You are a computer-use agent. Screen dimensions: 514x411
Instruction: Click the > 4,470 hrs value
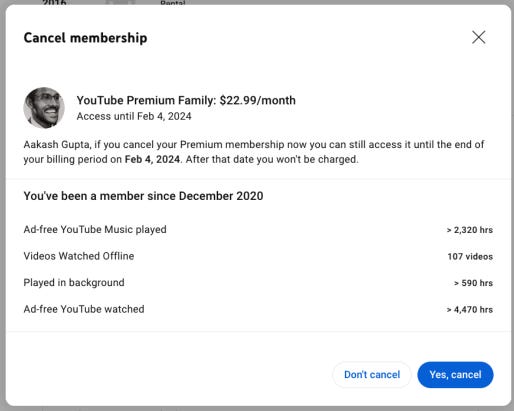point(470,310)
